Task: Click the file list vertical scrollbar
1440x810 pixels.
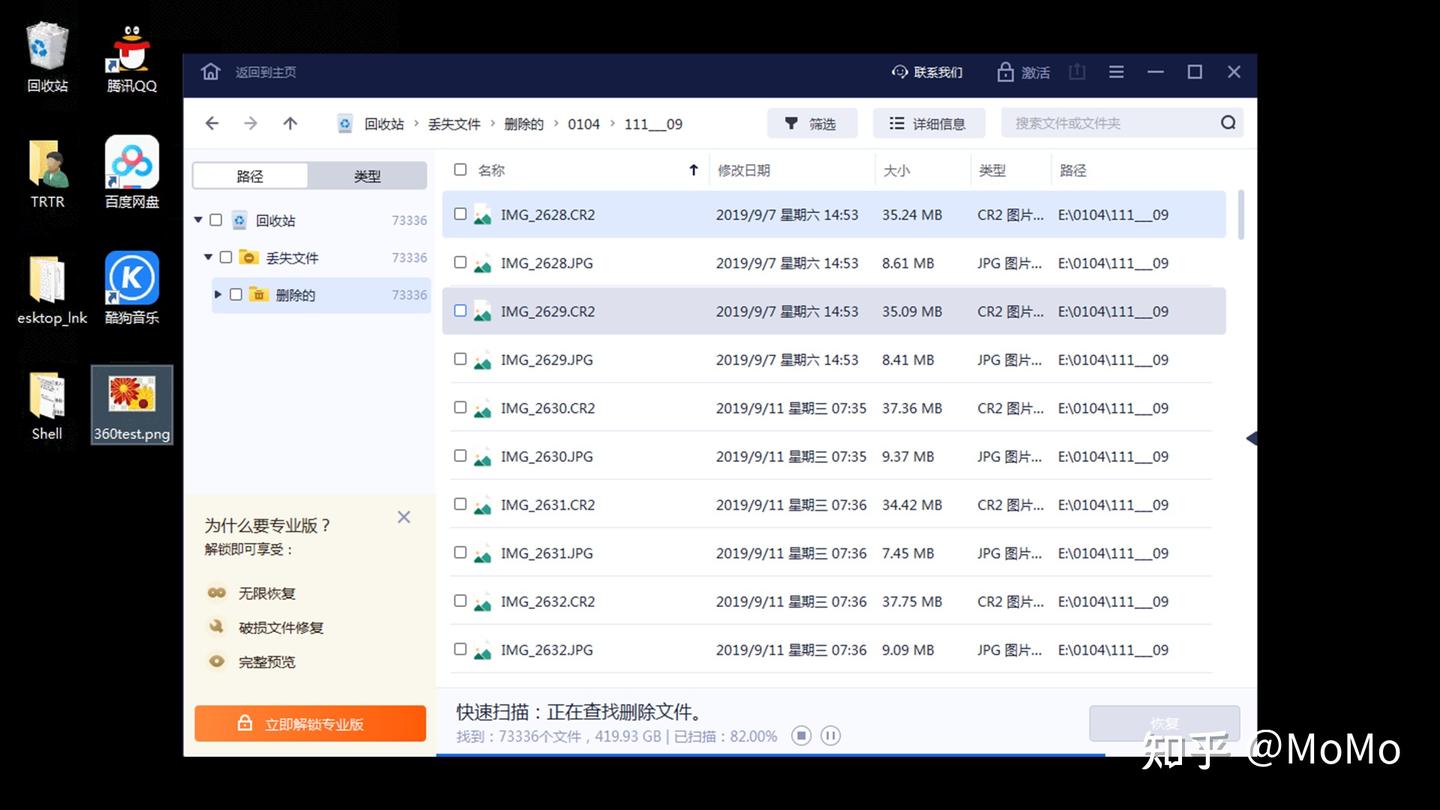Action: pos(1242,215)
